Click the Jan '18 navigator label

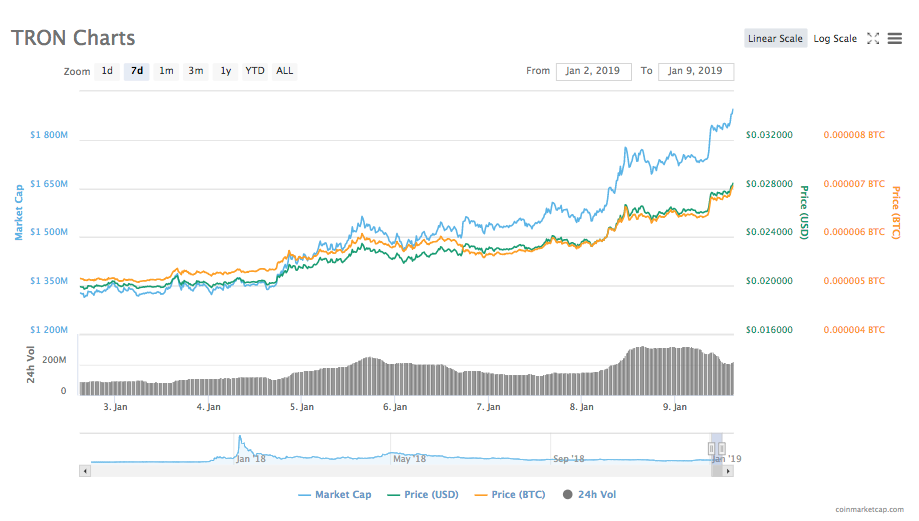[251, 459]
